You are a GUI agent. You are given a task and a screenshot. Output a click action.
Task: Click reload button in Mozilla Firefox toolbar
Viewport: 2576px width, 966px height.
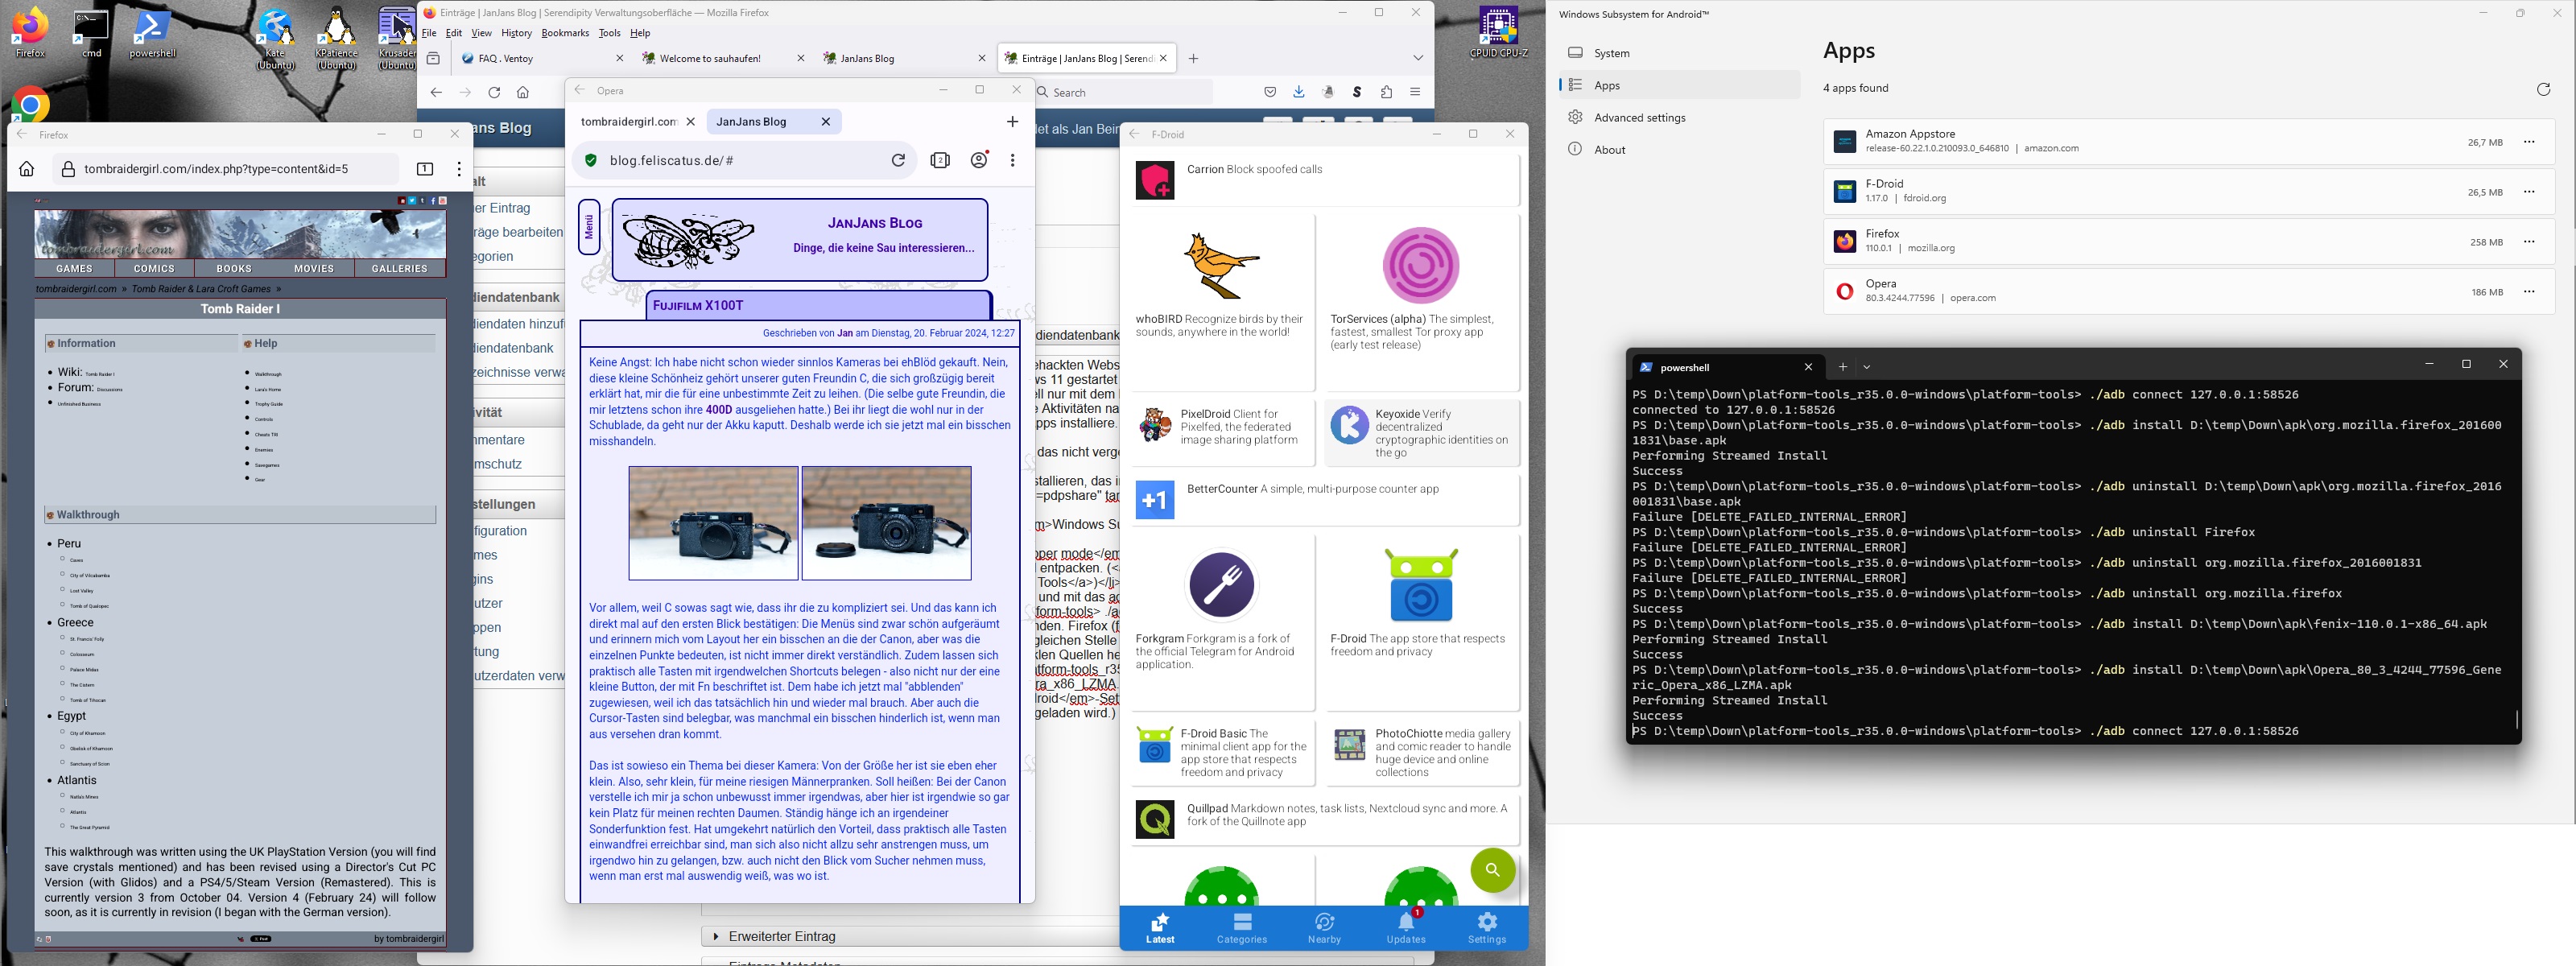pos(494,92)
